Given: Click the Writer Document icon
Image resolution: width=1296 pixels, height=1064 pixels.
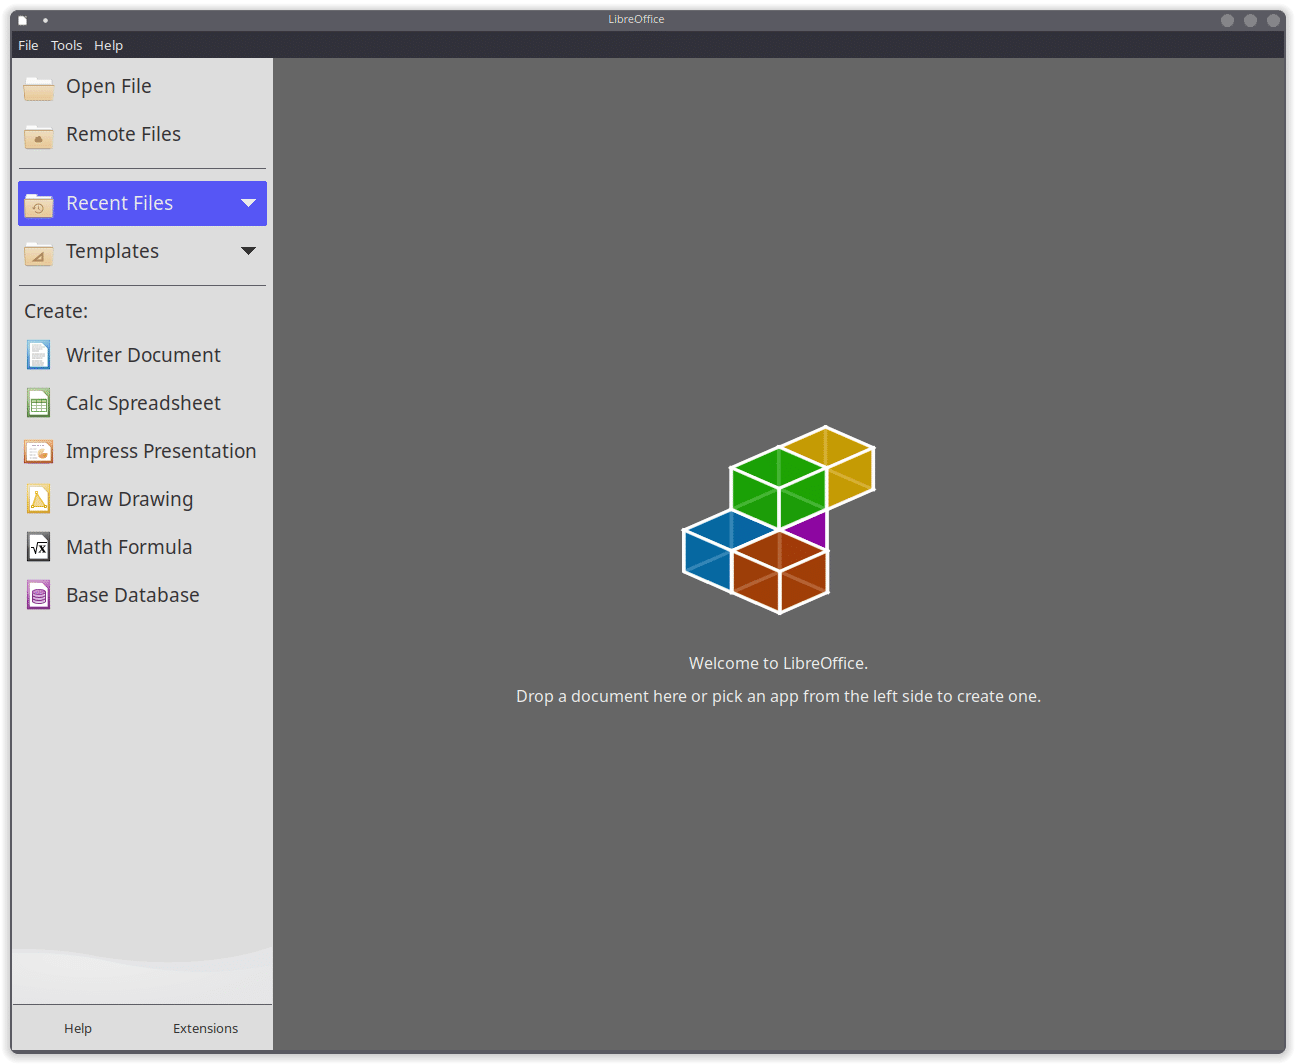Looking at the screenshot, I should click(38, 355).
